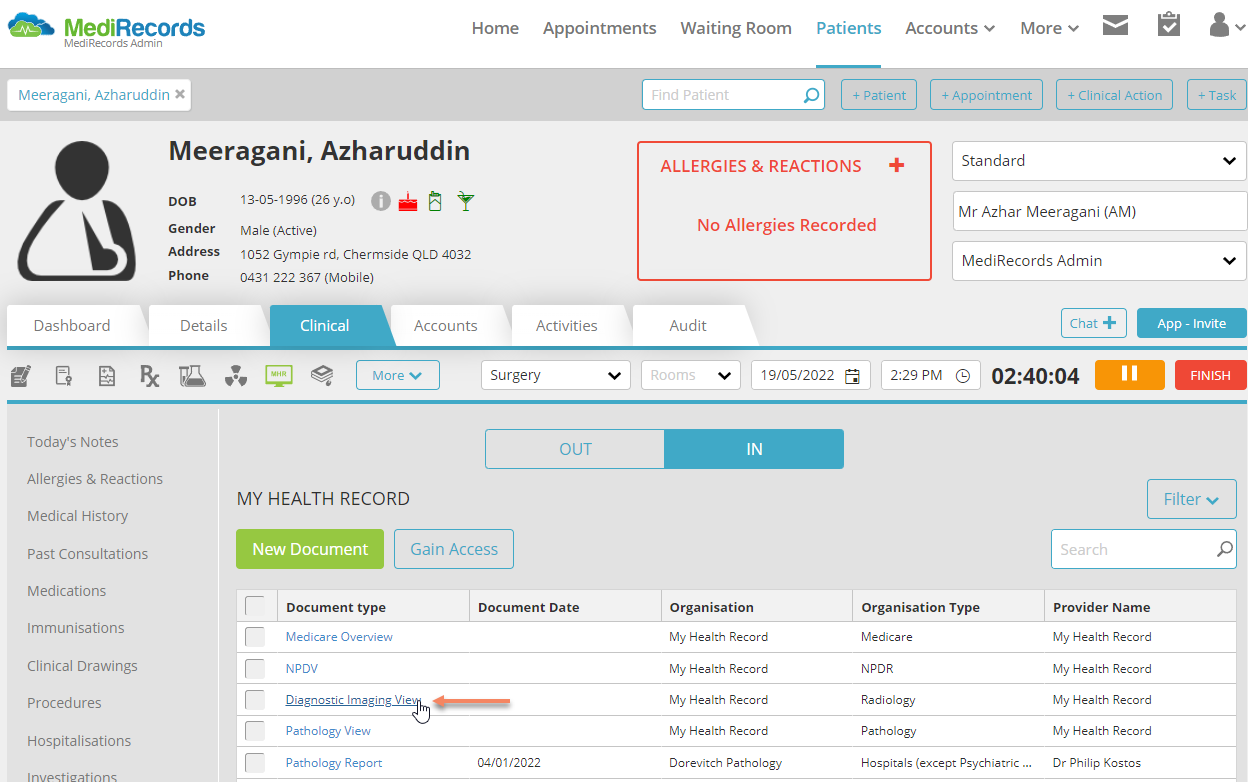Expand the More menu in top navigation
The height and width of the screenshot is (782, 1248).
click(1049, 28)
